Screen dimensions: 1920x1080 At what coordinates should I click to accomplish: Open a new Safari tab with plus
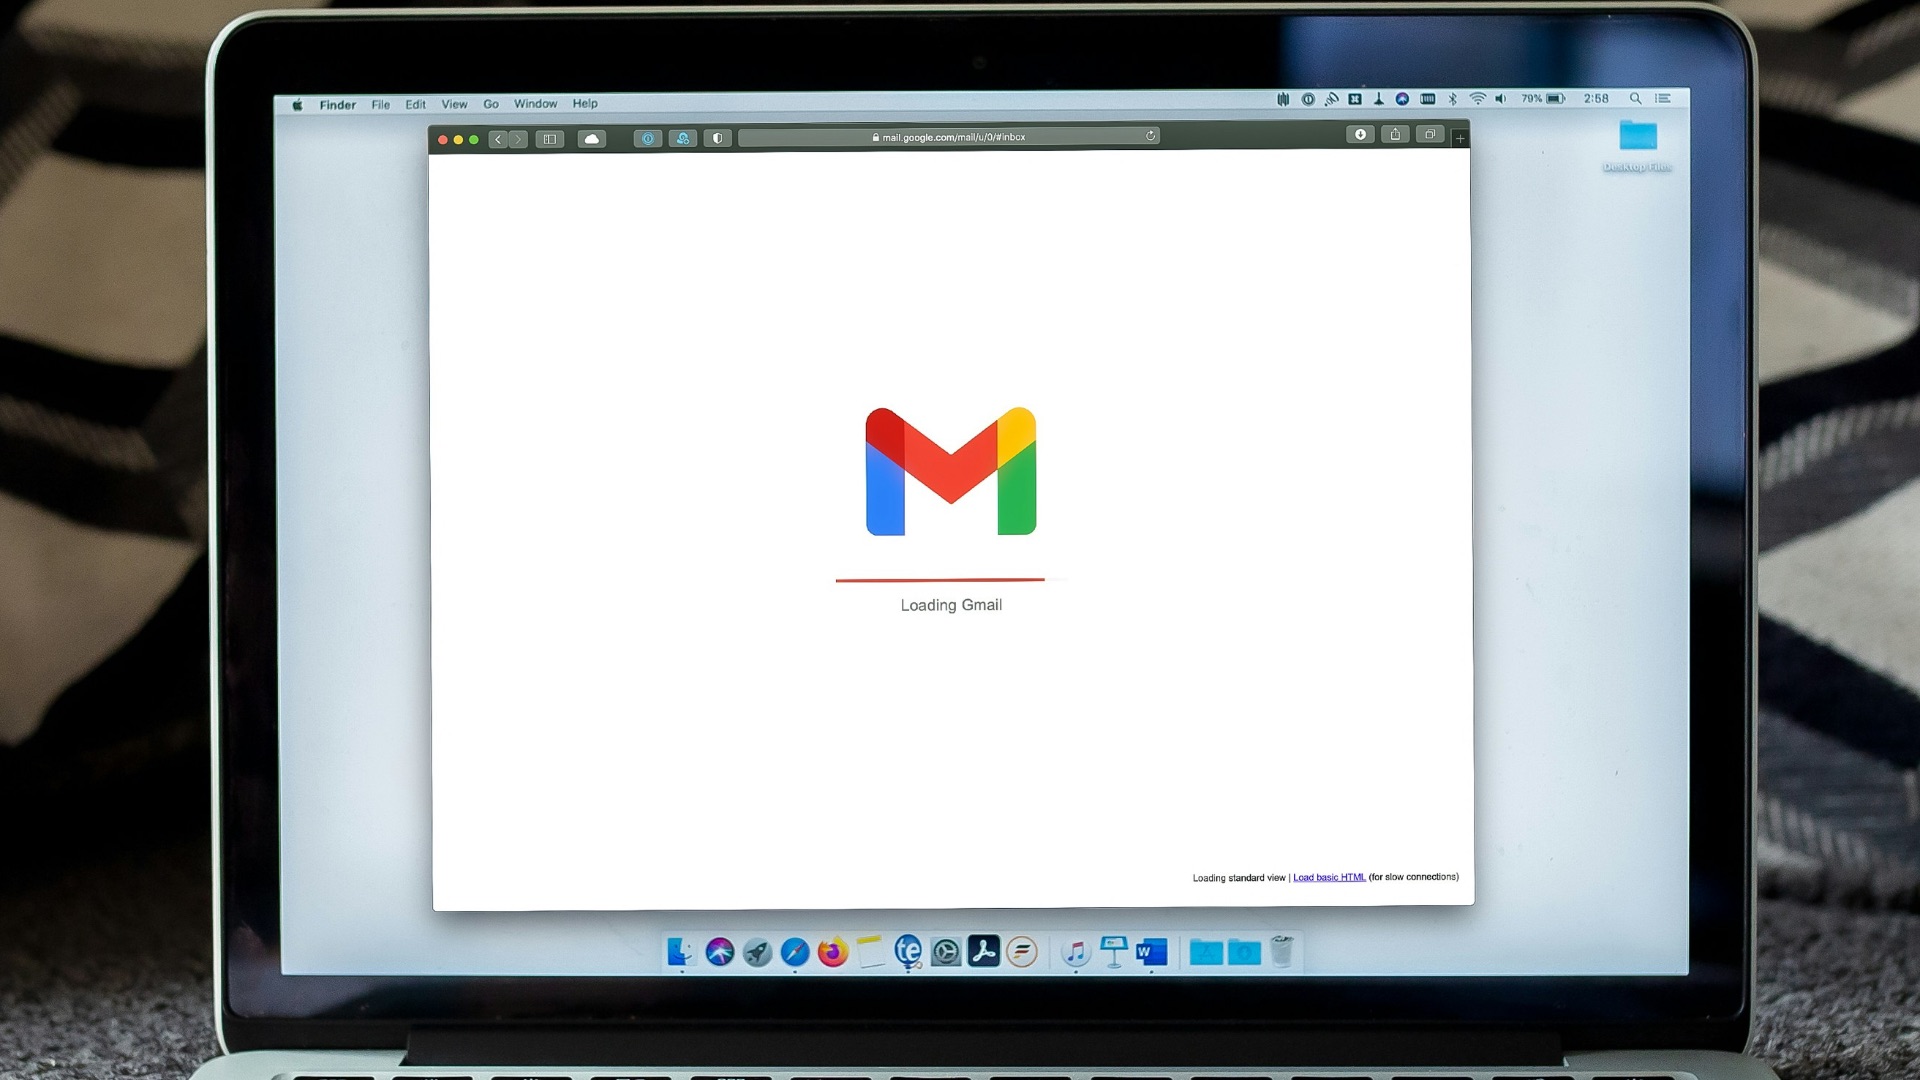(1460, 138)
